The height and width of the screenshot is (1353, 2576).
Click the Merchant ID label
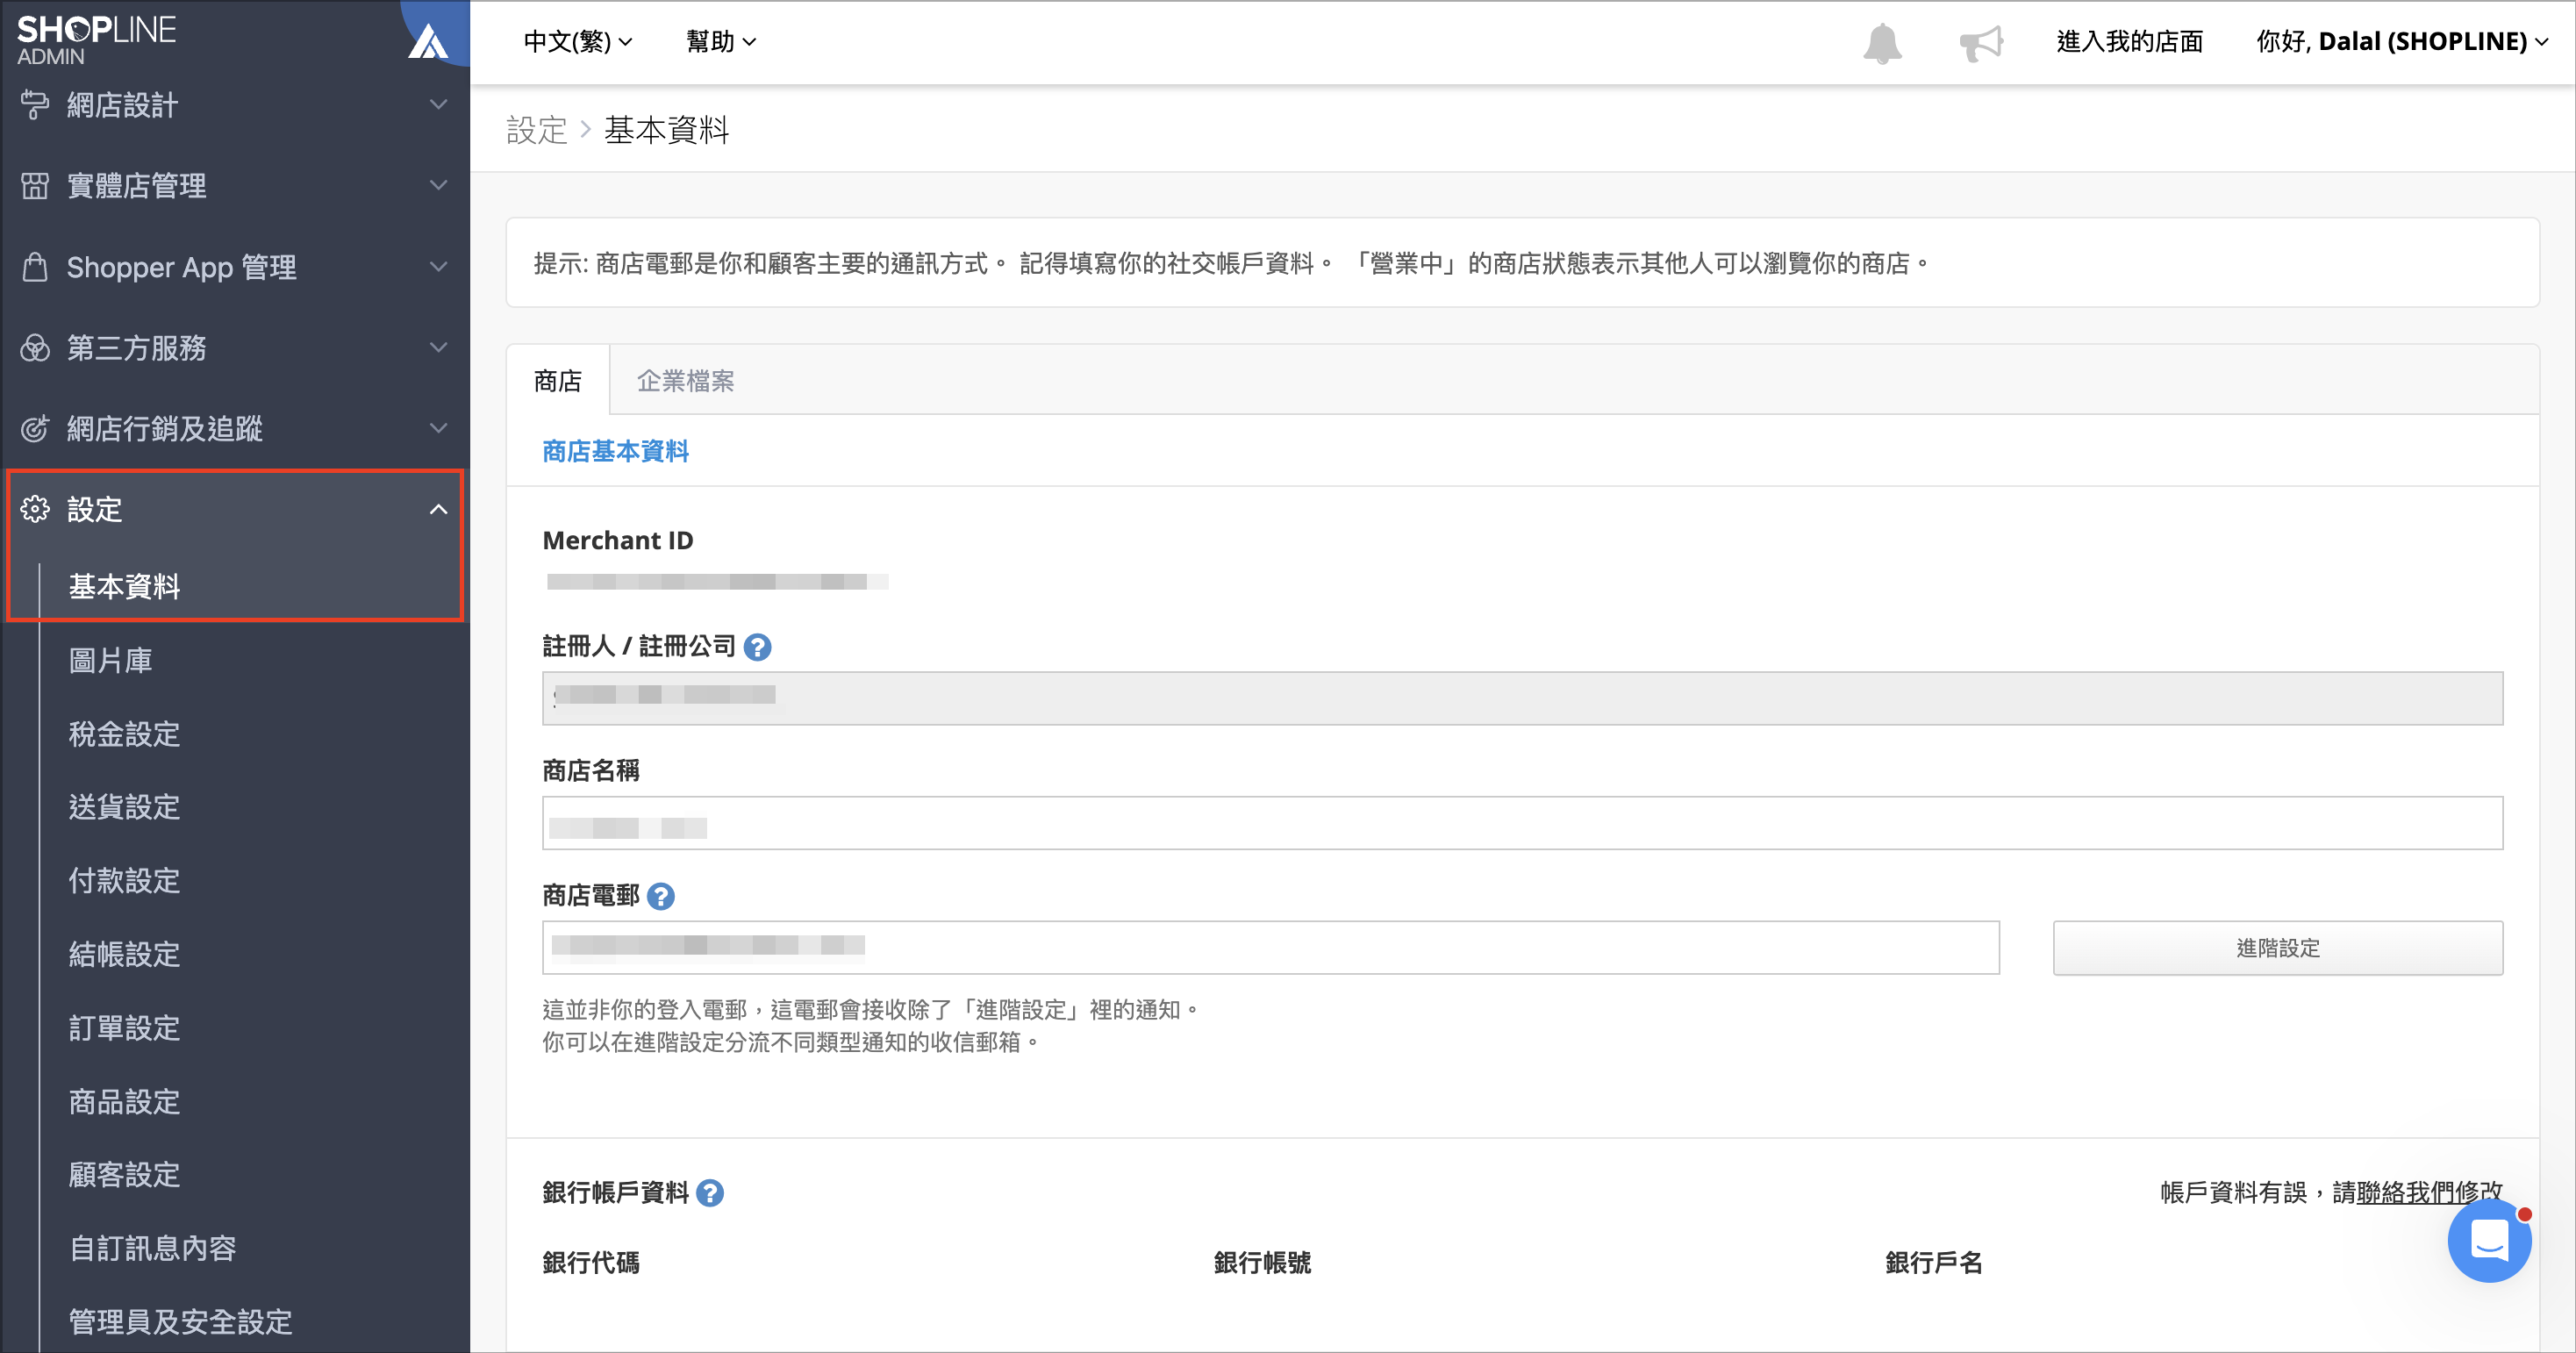pos(617,541)
